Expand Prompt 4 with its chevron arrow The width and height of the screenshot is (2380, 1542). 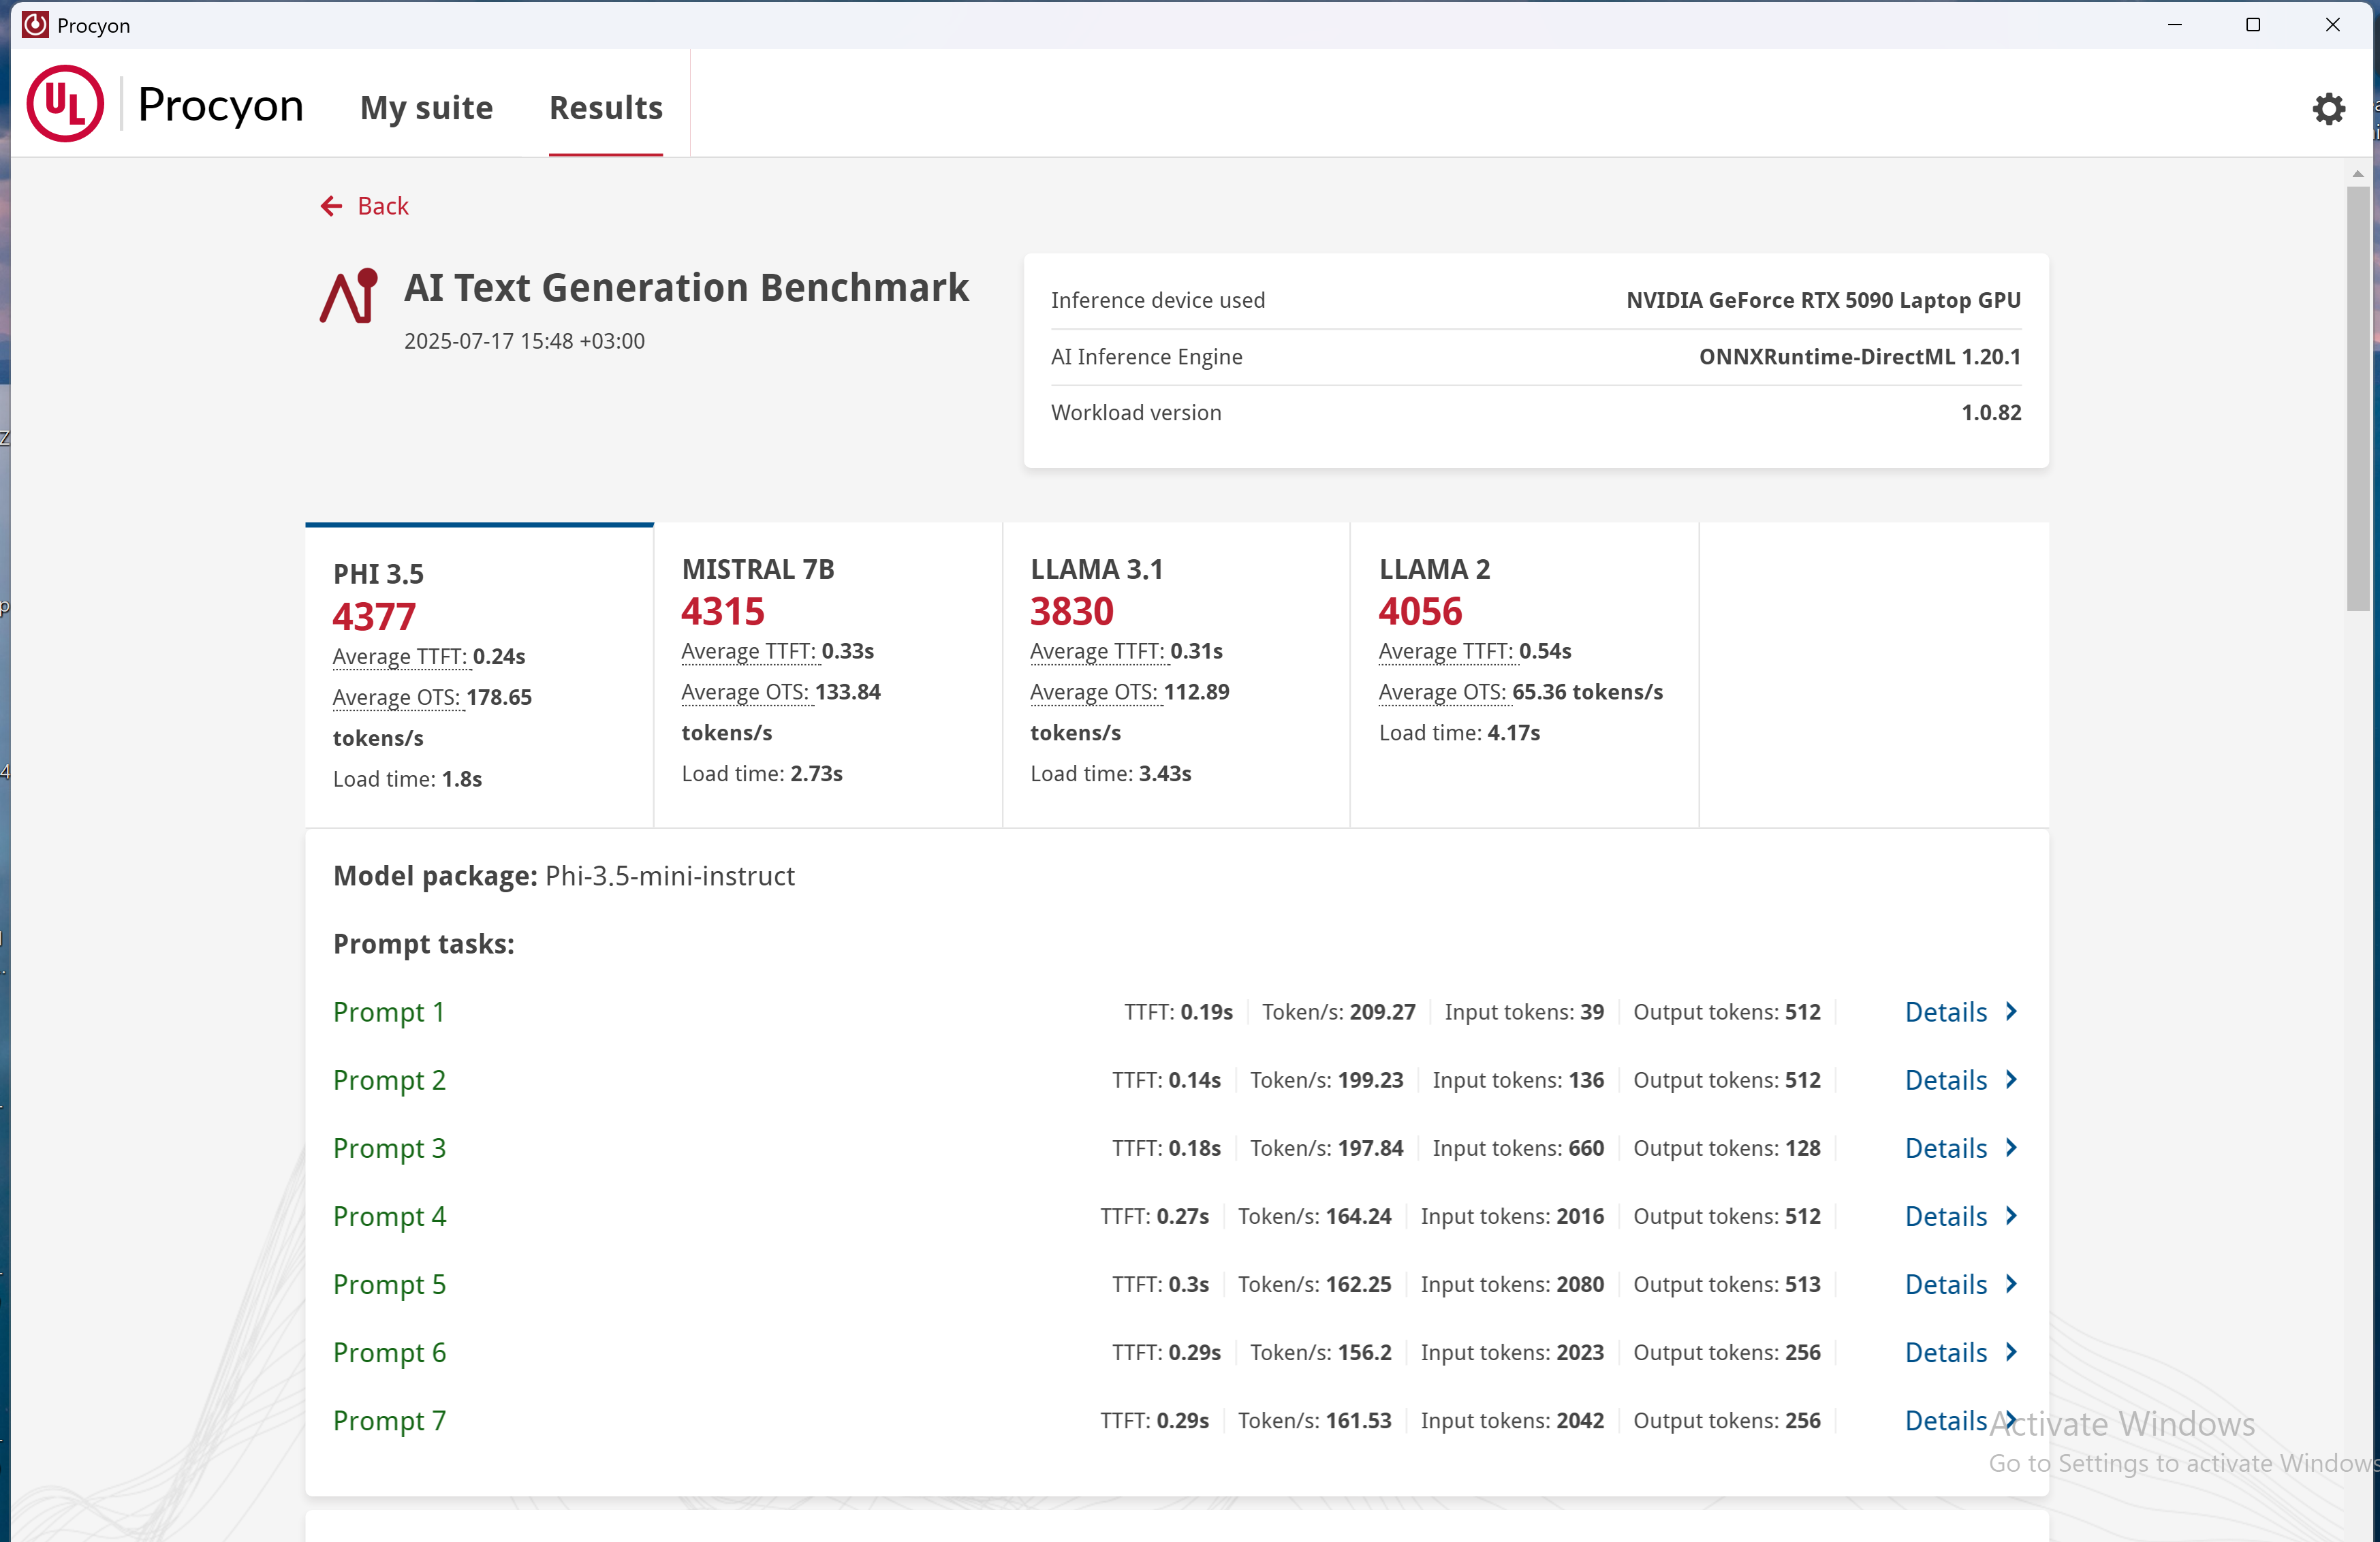tap(2011, 1216)
